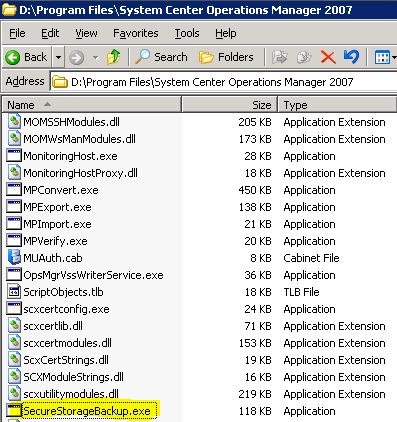Click the Forward navigation arrow icon
Screen dimensions: 397x422
[x=76, y=58]
